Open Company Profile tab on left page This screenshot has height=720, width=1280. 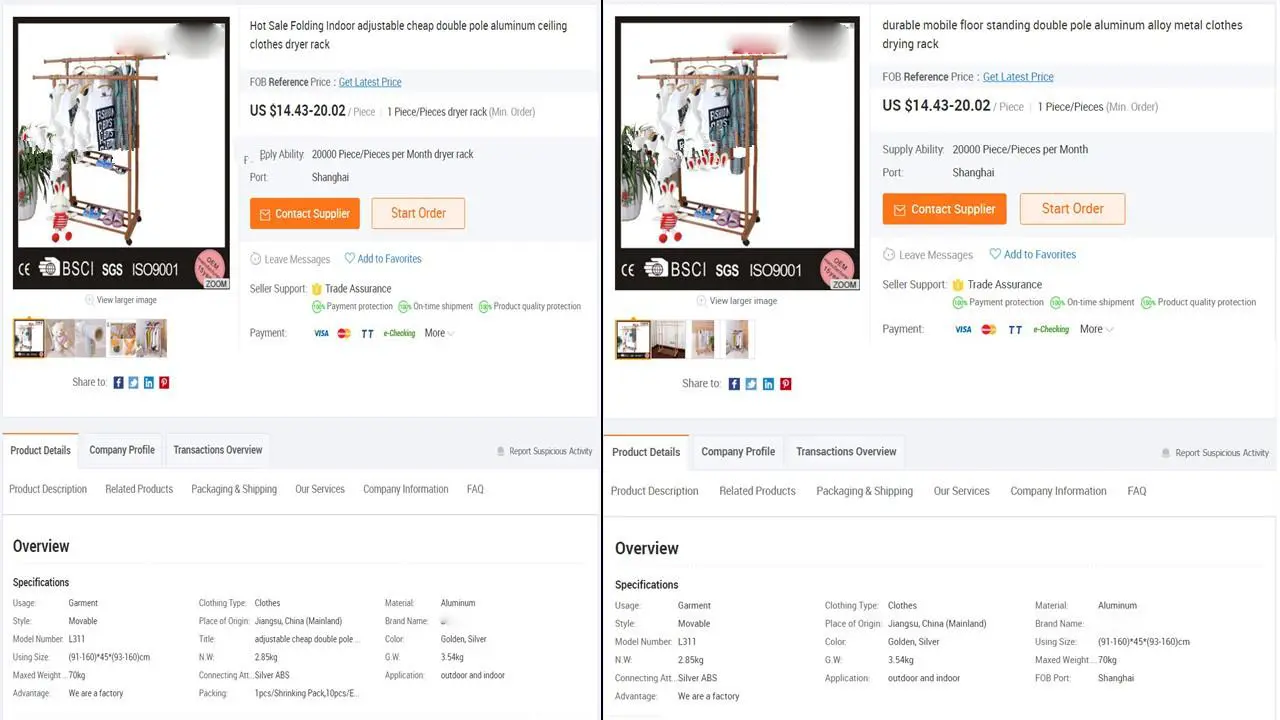click(x=122, y=450)
